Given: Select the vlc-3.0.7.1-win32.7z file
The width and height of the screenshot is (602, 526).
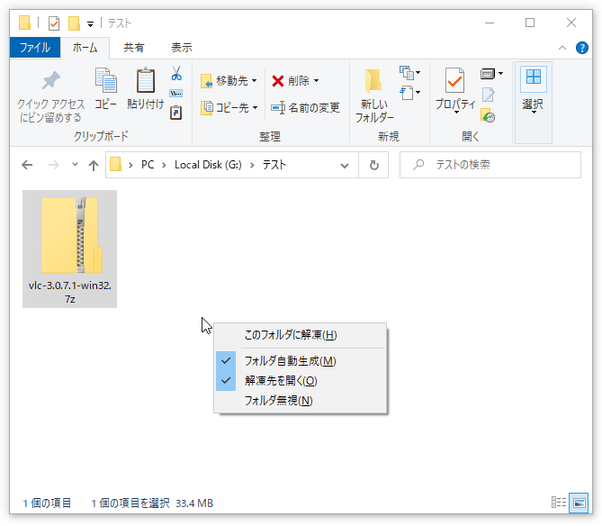Looking at the screenshot, I should tap(69, 249).
